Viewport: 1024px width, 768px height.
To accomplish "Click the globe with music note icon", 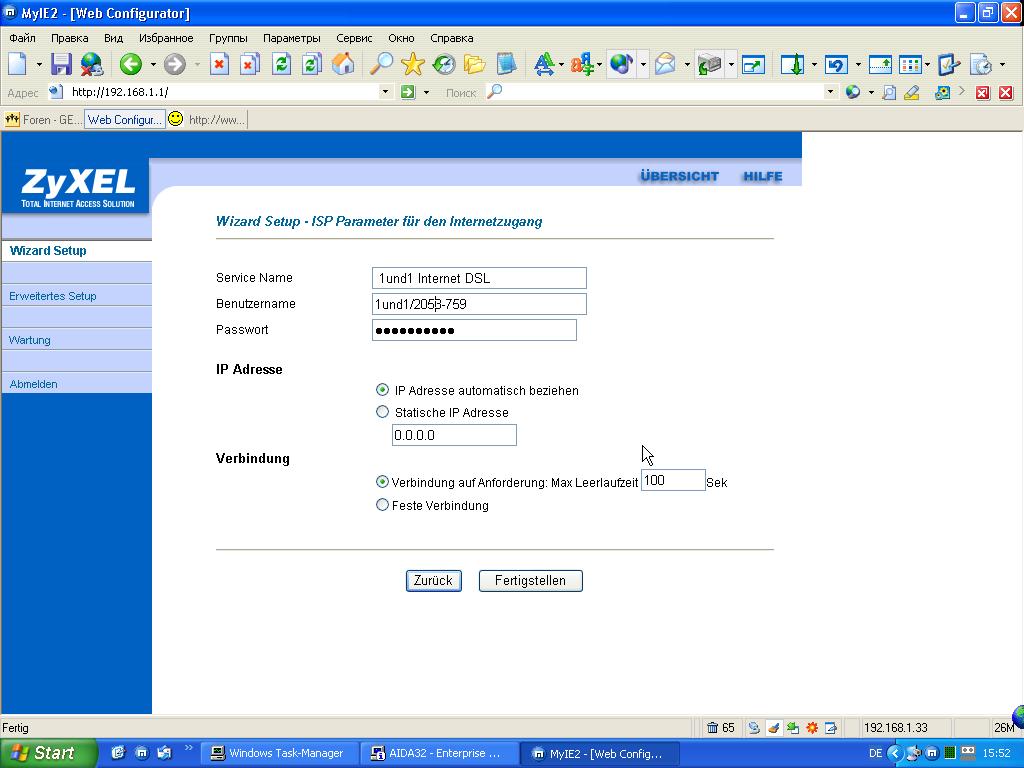I will pos(621,64).
